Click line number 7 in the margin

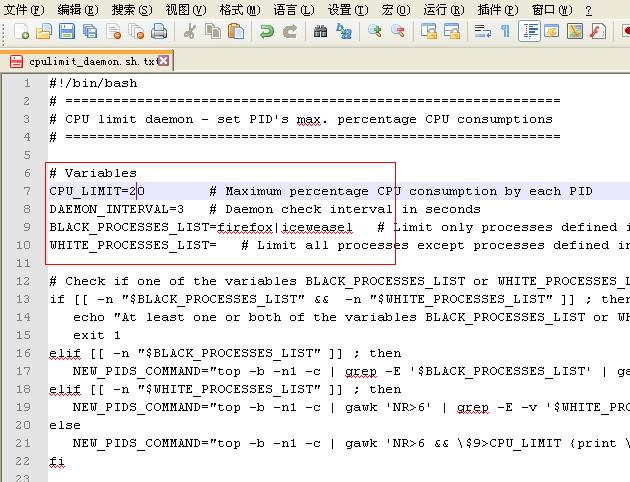coord(27,191)
